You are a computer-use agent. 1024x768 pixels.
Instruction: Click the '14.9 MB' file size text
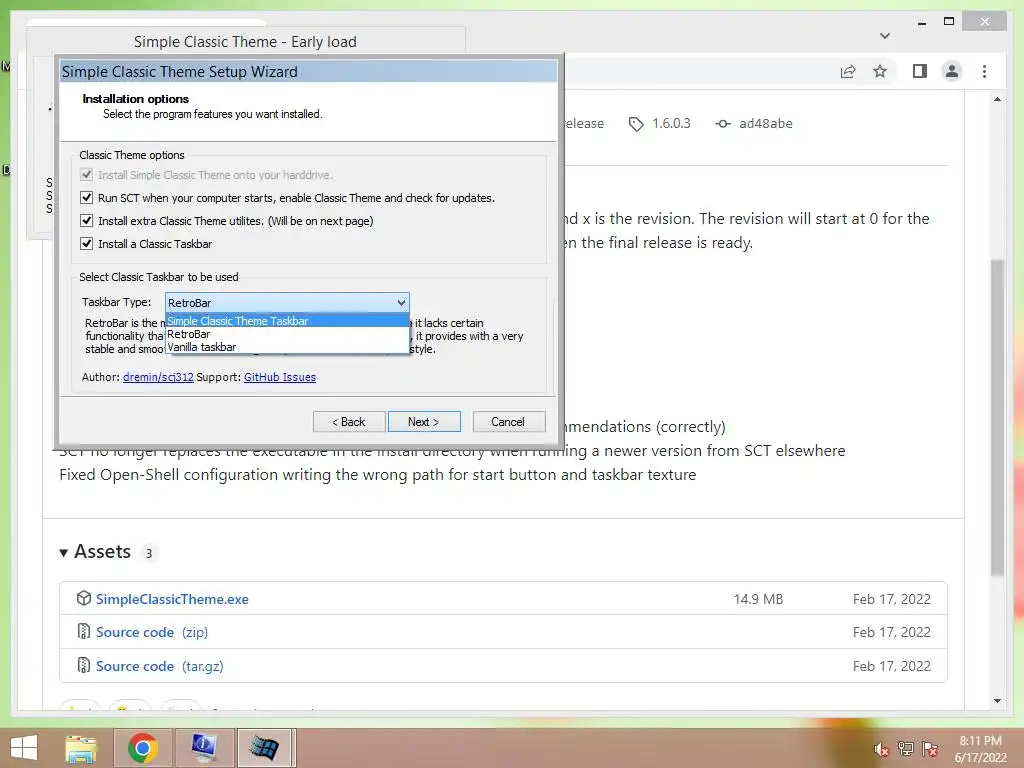coord(758,599)
